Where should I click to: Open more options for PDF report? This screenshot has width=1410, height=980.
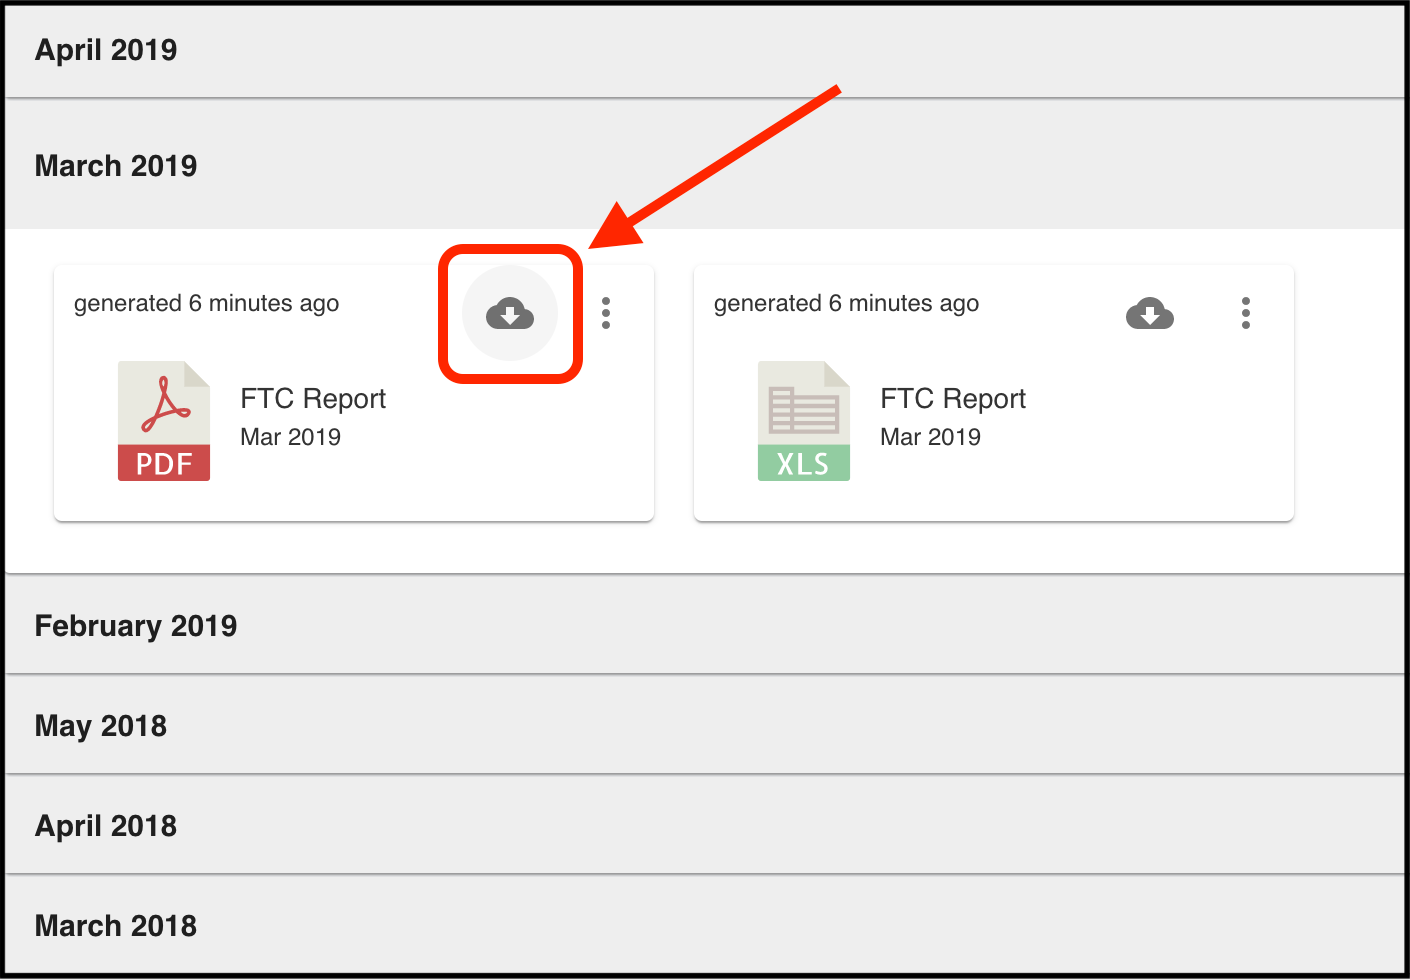[606, 313]
